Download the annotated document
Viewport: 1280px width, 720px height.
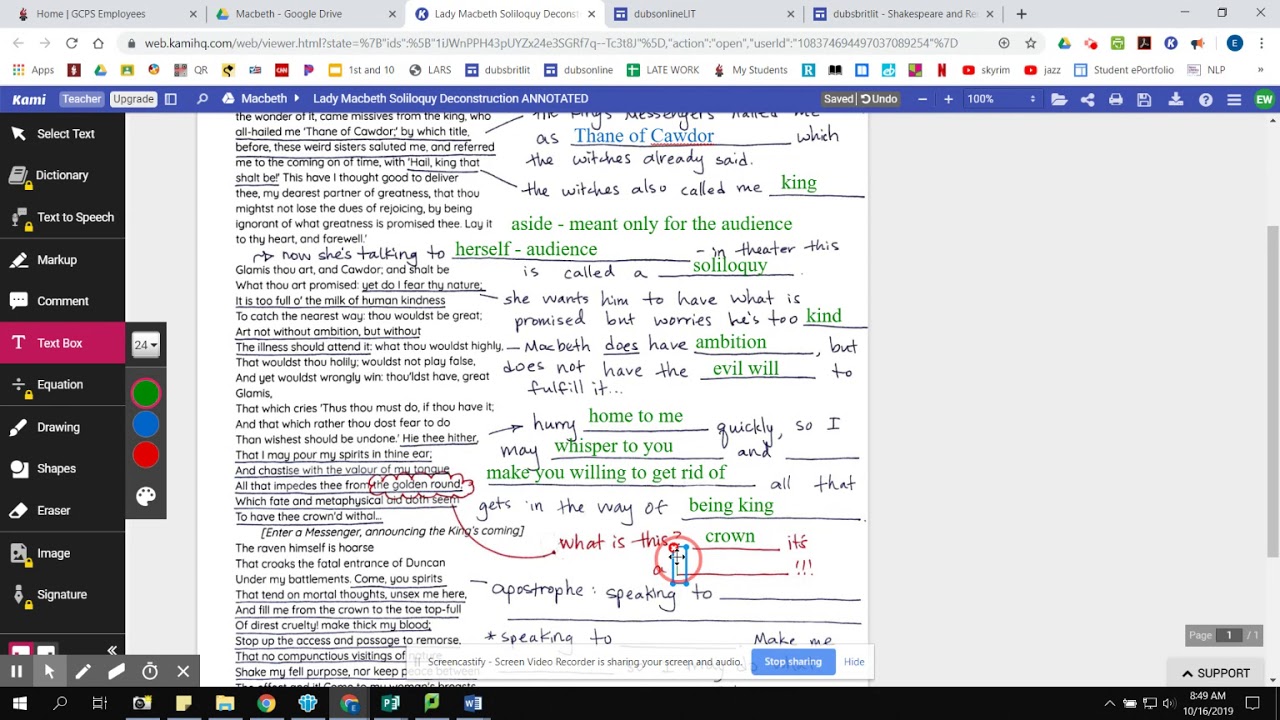[x=1176, y=99]
